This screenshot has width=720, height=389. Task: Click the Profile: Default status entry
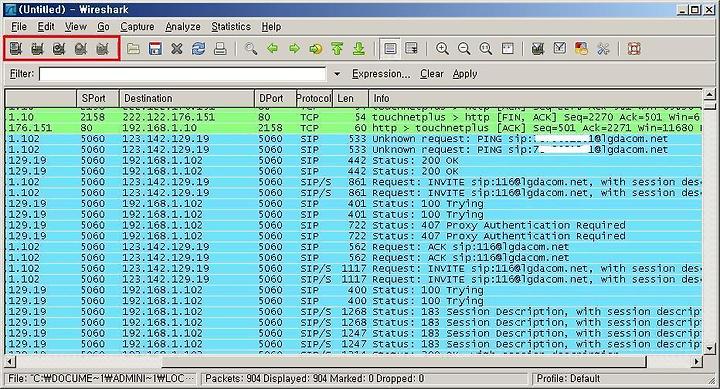coord(568,378)
